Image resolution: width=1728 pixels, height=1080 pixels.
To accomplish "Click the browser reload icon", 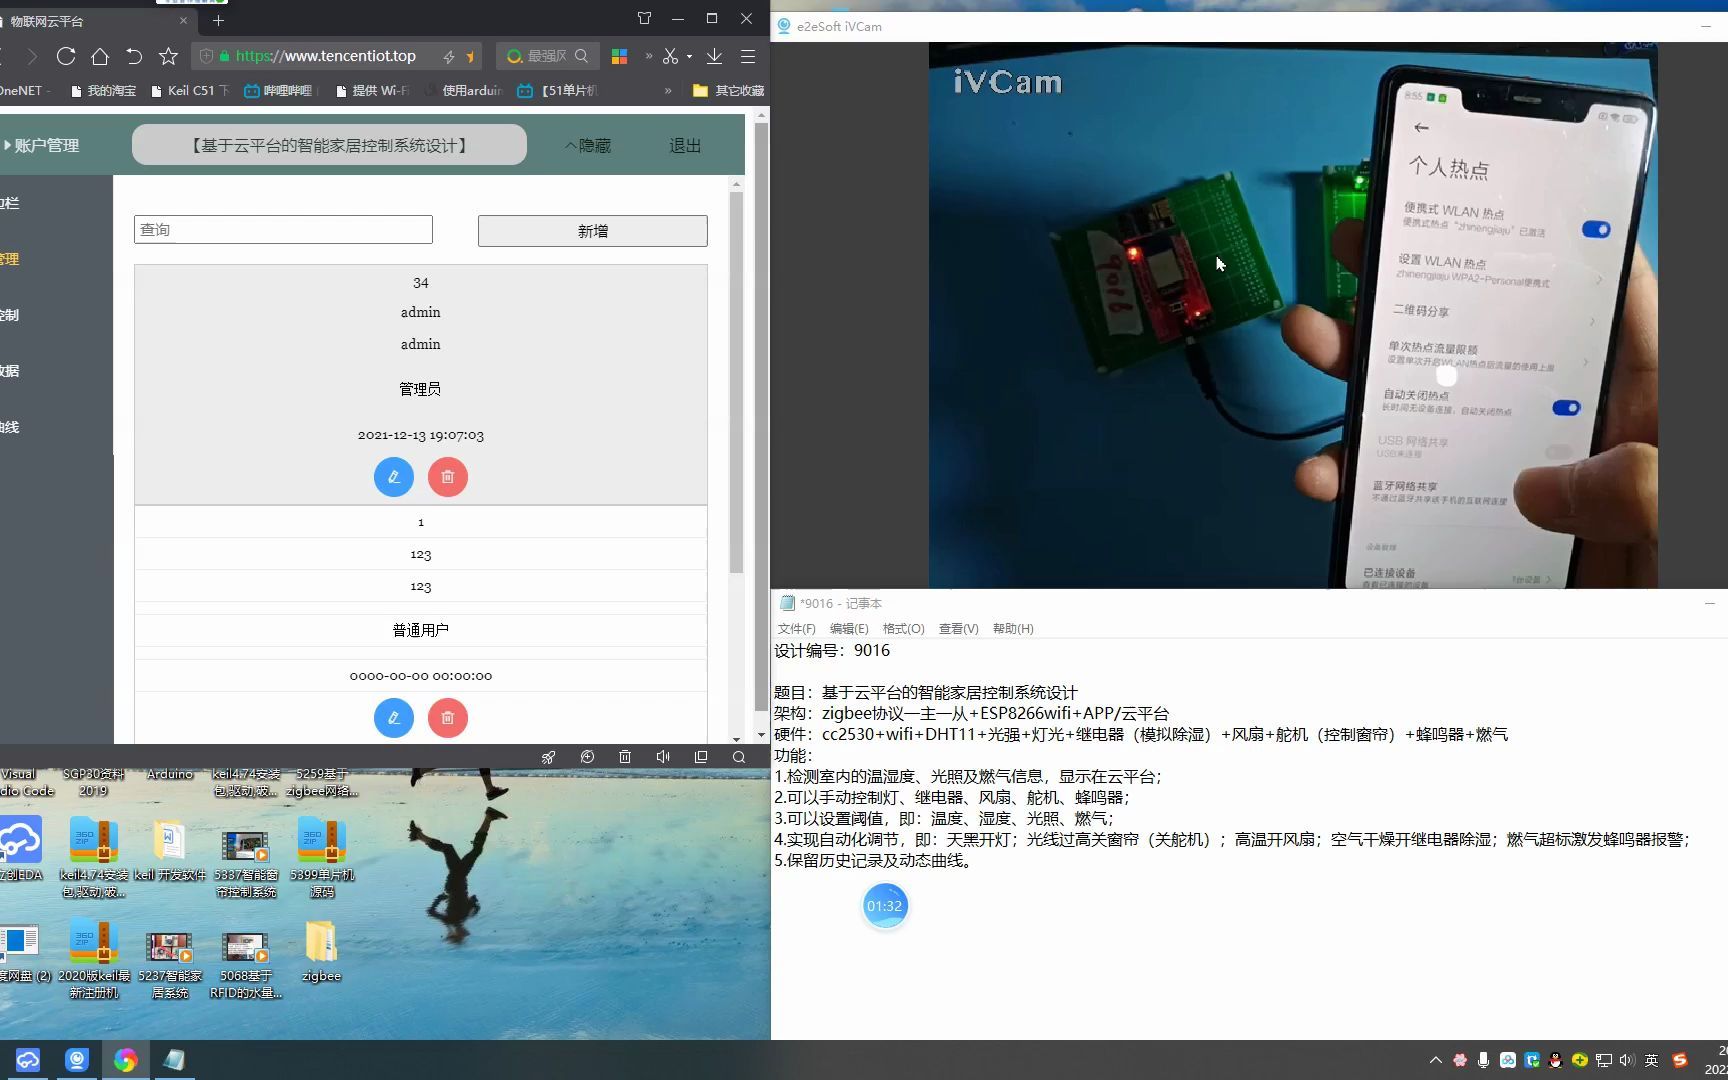I will [66, 56].
